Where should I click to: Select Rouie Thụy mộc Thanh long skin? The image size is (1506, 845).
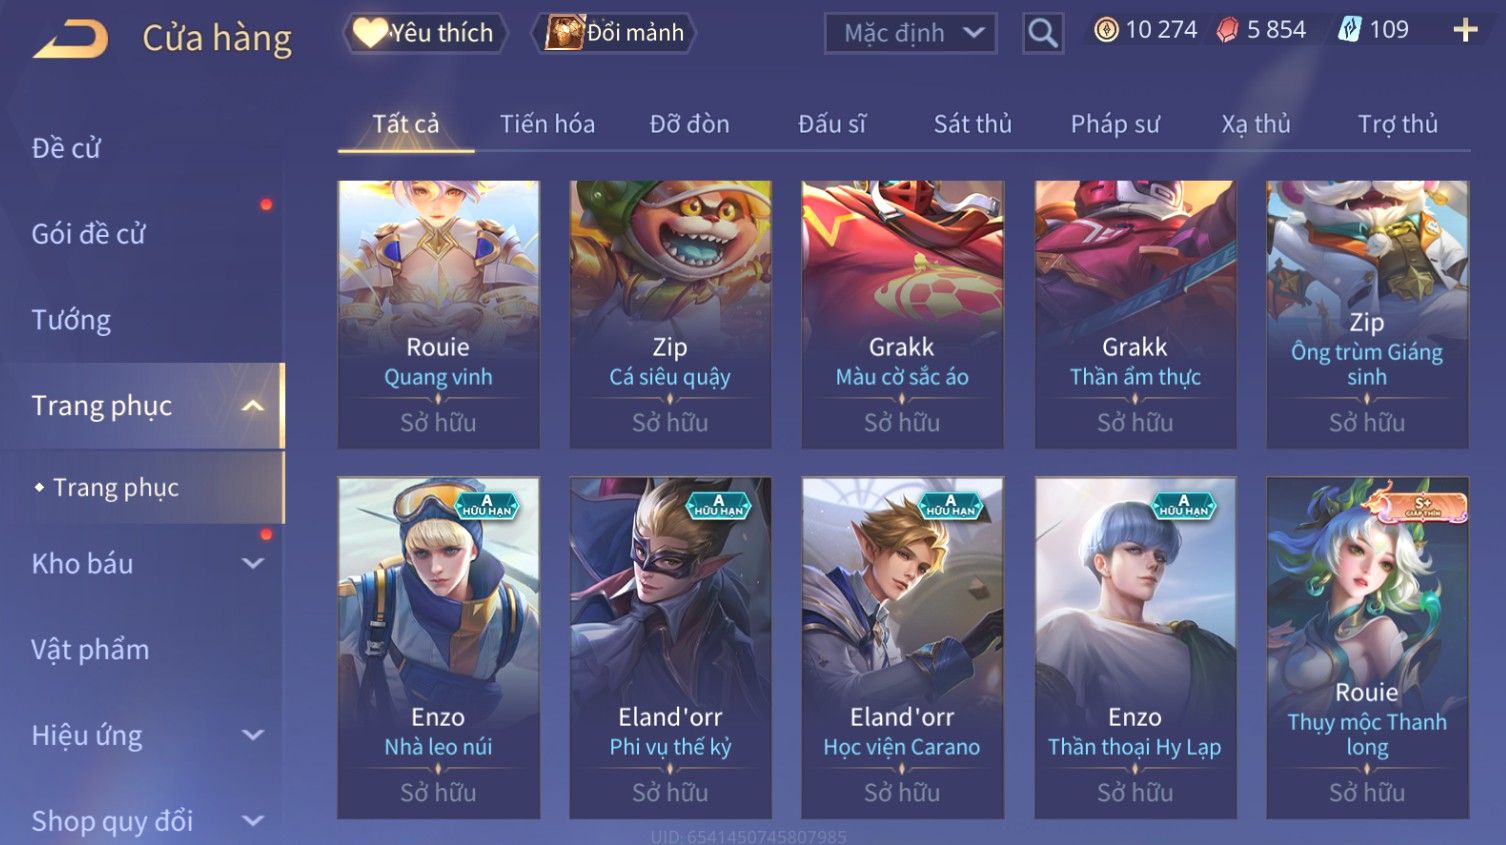[1367, 648]
